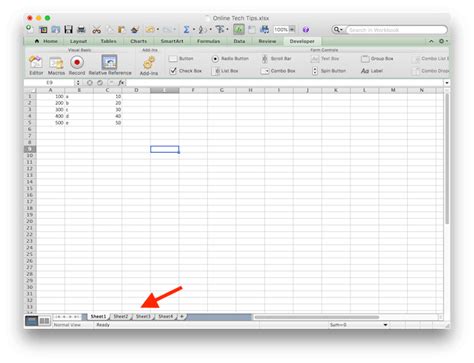Click cell containing 100

[x=50, y=96]
